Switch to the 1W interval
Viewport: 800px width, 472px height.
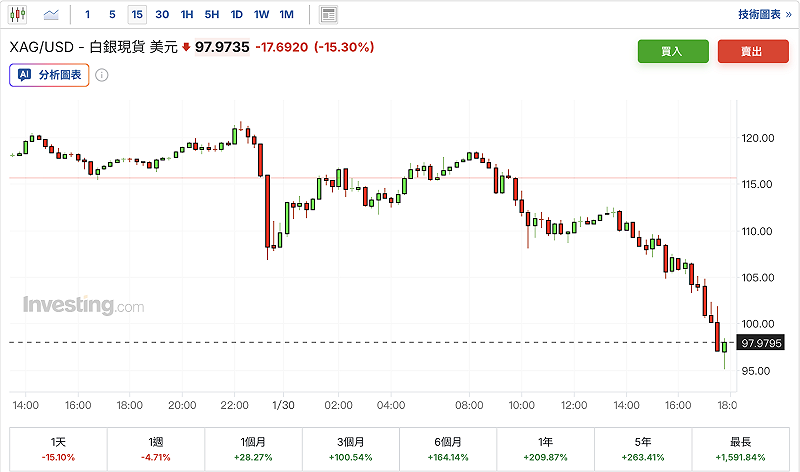(x=261, y=15)
